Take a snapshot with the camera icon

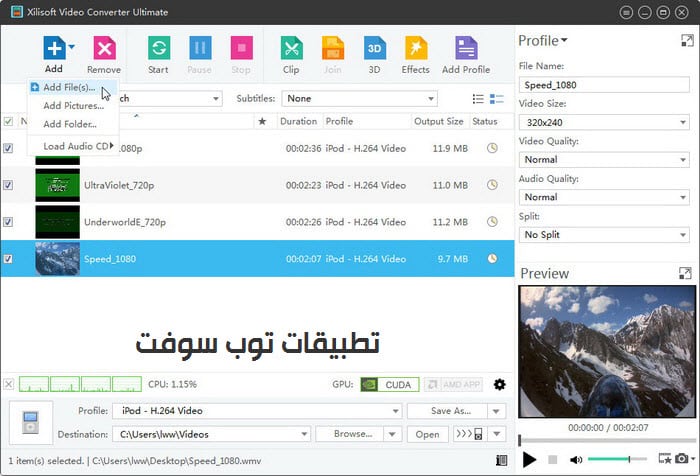(x=681, y=459)
